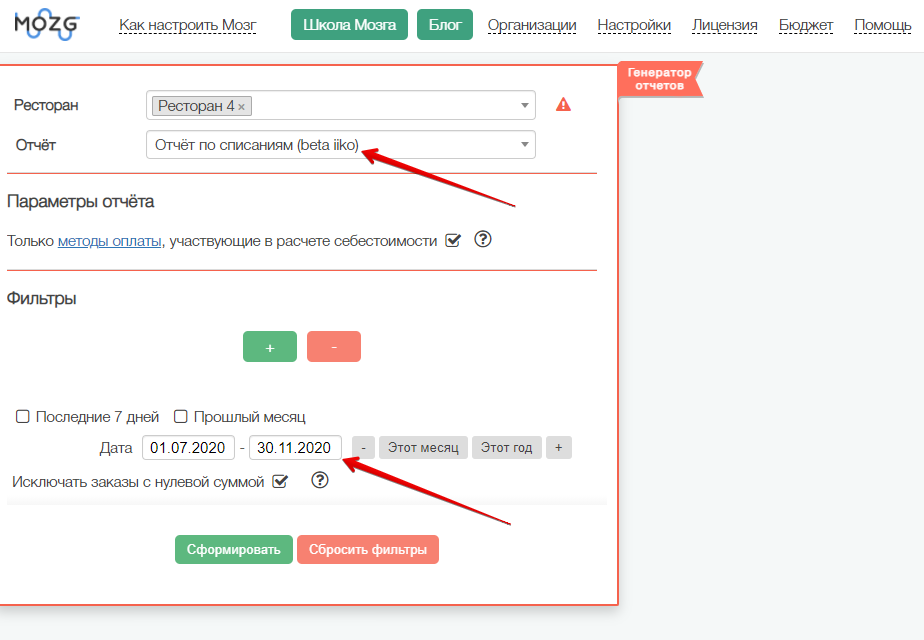Open help icon next to payment methods option

click(x=483, y=239)
